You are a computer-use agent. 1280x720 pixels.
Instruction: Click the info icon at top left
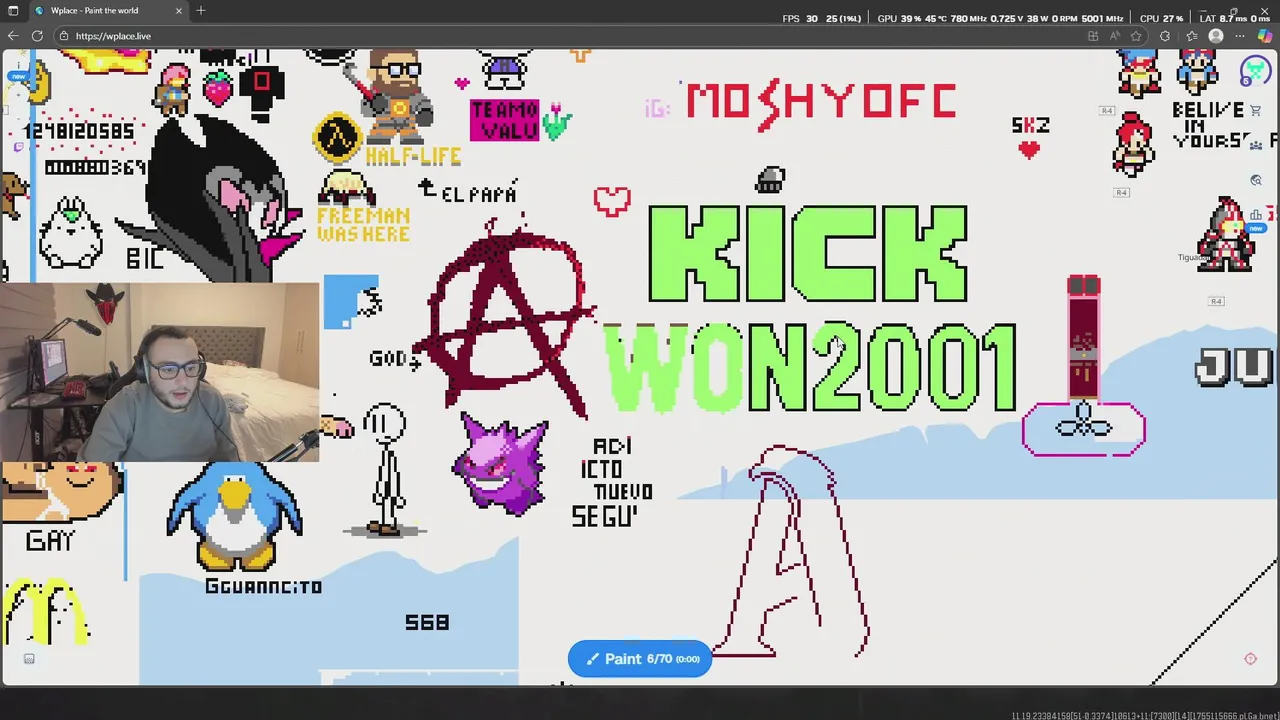pyautogui.click(x=18, y=65)
